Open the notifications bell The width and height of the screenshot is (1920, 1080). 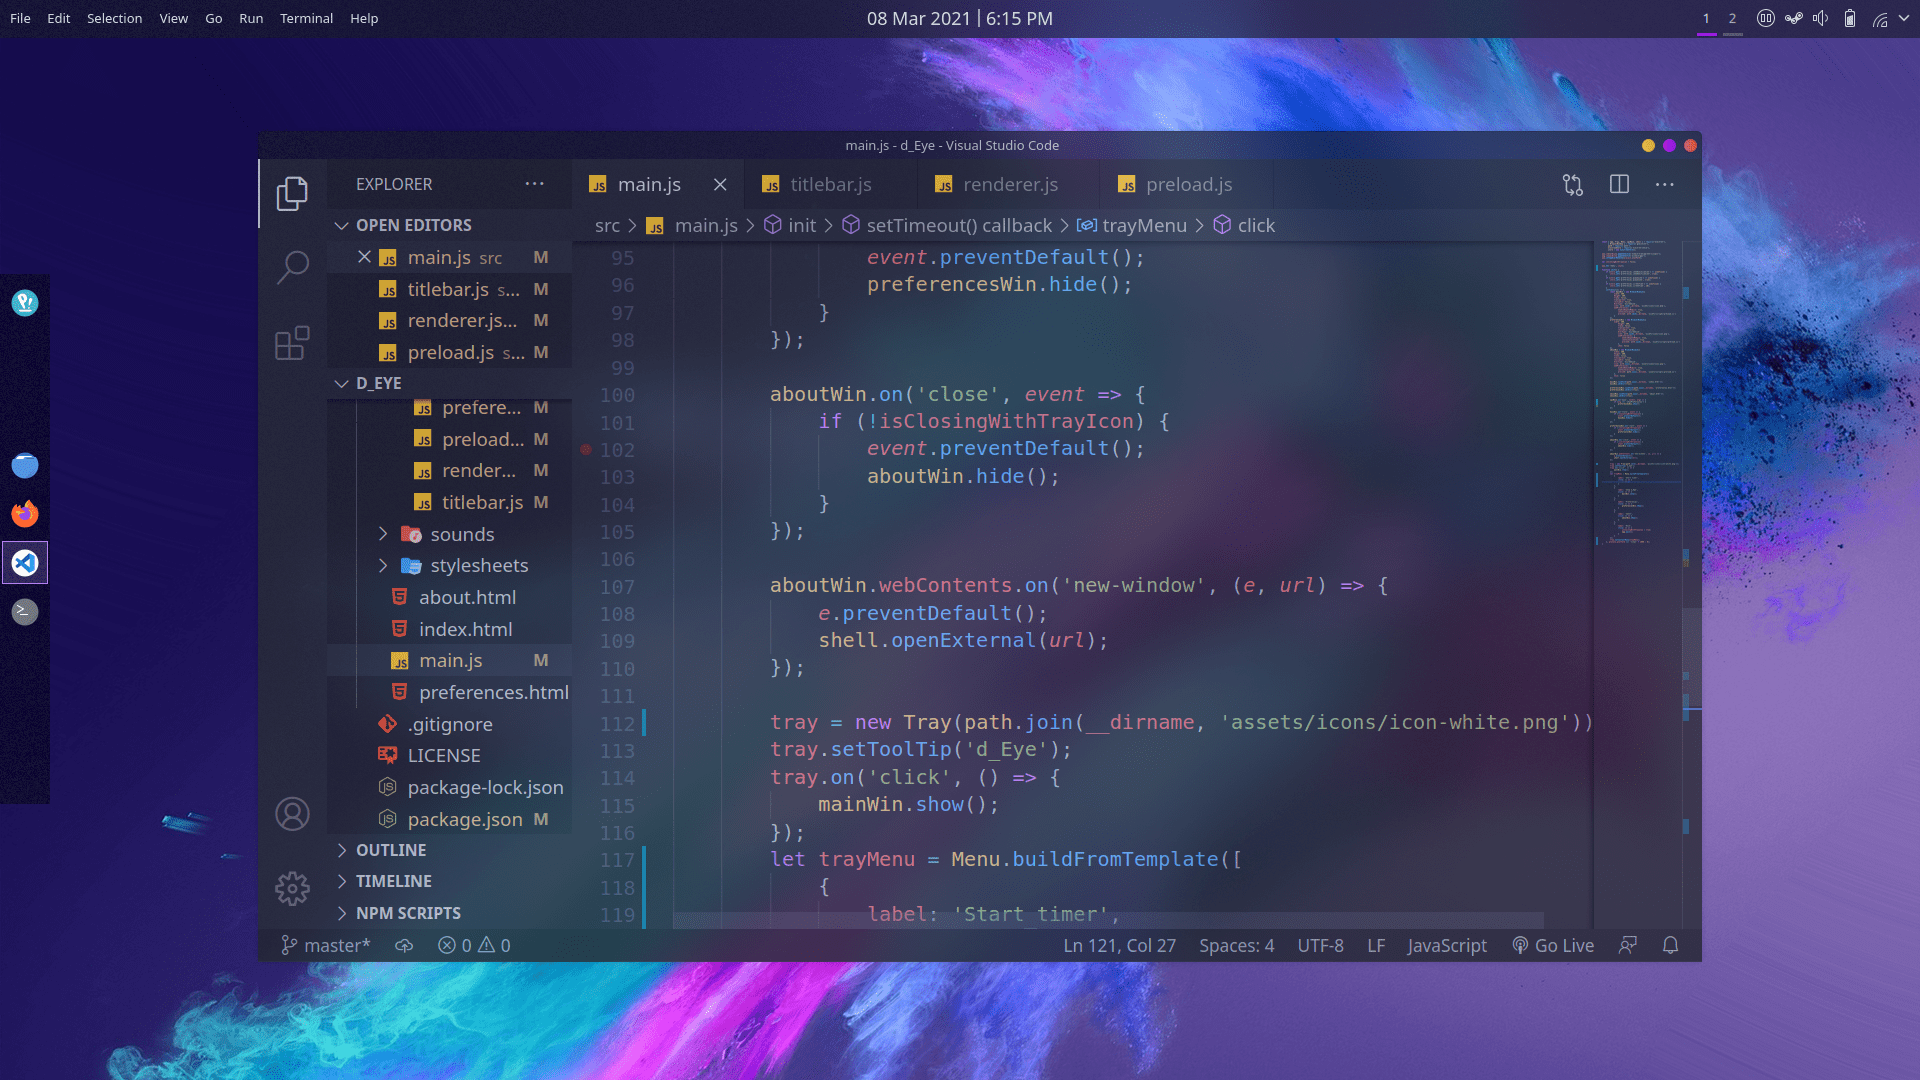pyautogui.click(x=1670, y=945)
